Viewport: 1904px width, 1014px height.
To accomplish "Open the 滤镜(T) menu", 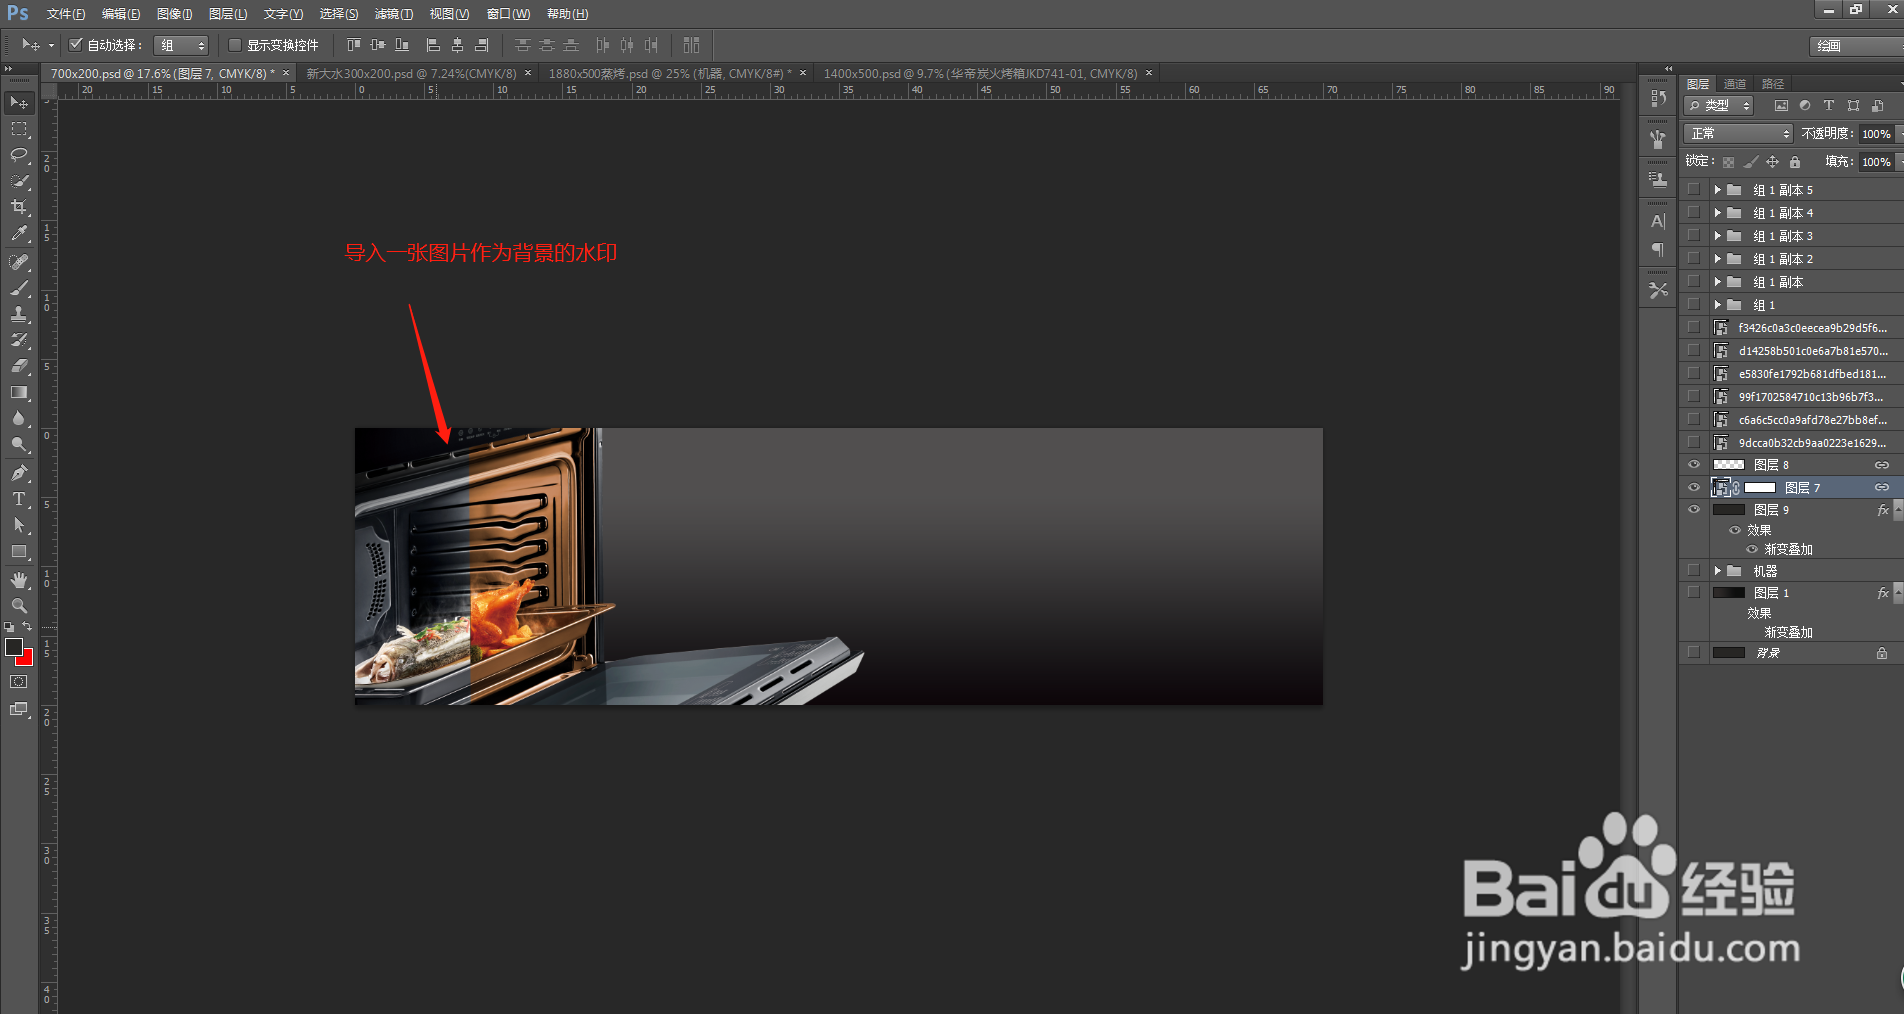I will [394, 14].
